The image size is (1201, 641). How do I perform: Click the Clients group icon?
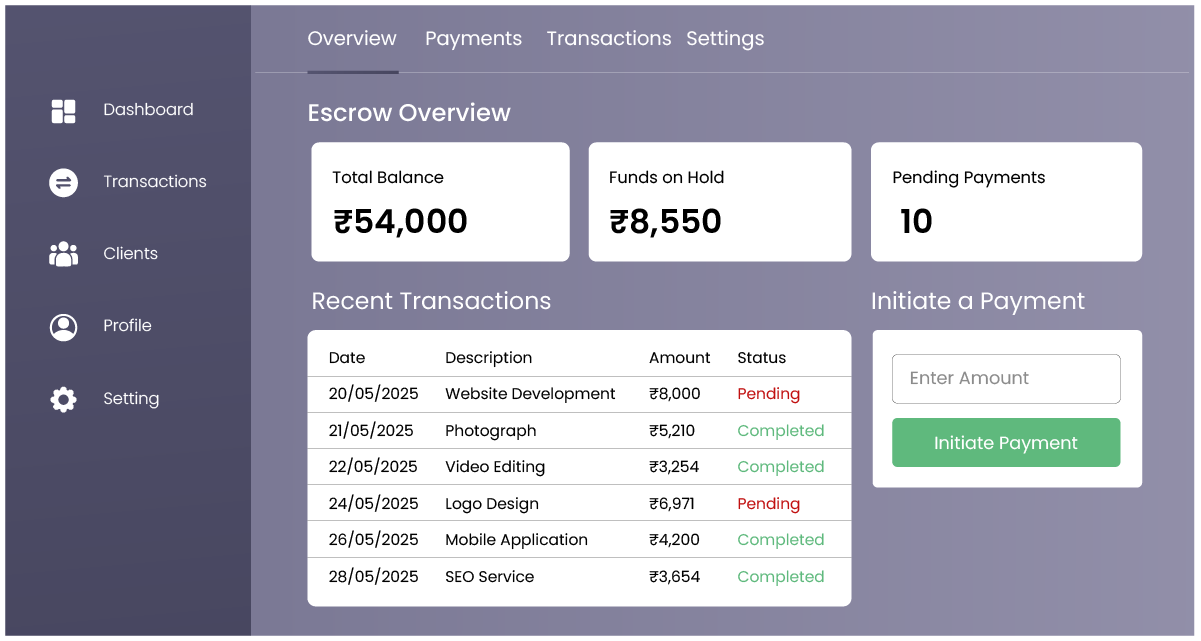[63, 254]
